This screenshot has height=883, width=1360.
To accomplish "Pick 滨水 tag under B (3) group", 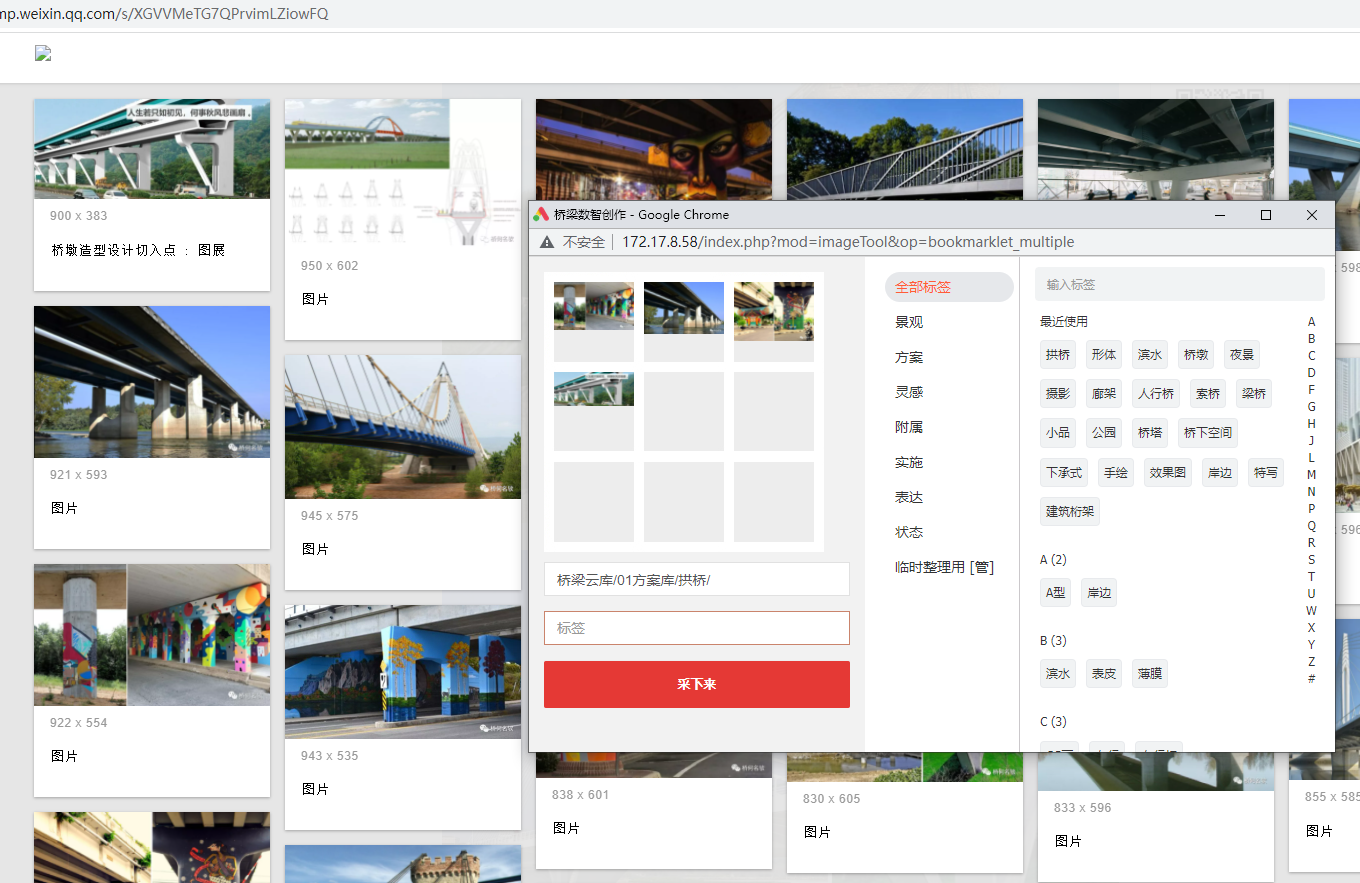I will [1058, 673].
